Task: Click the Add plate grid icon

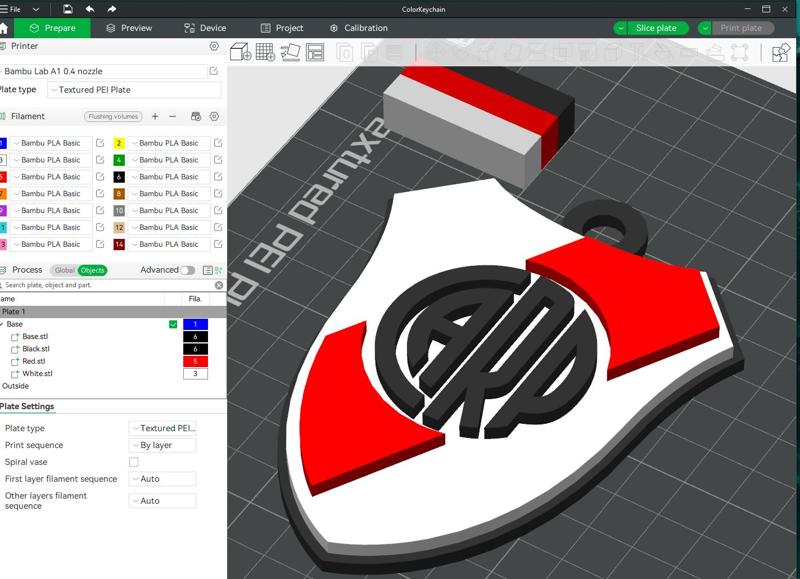Action: 265,52
